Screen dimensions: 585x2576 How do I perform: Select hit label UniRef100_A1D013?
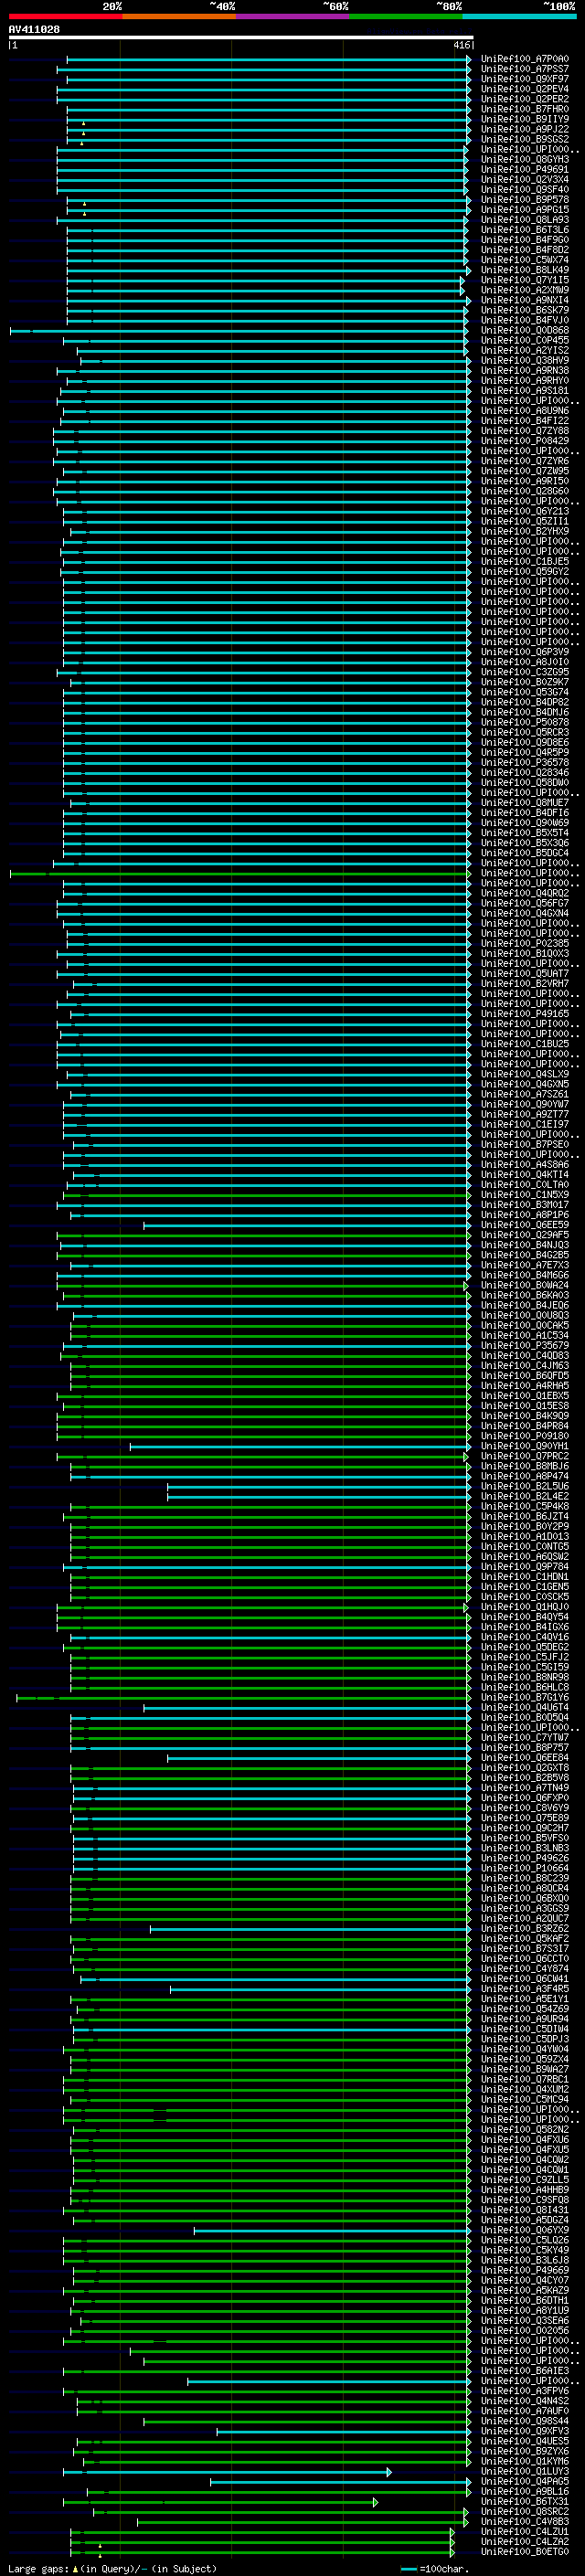(524, 1536)
